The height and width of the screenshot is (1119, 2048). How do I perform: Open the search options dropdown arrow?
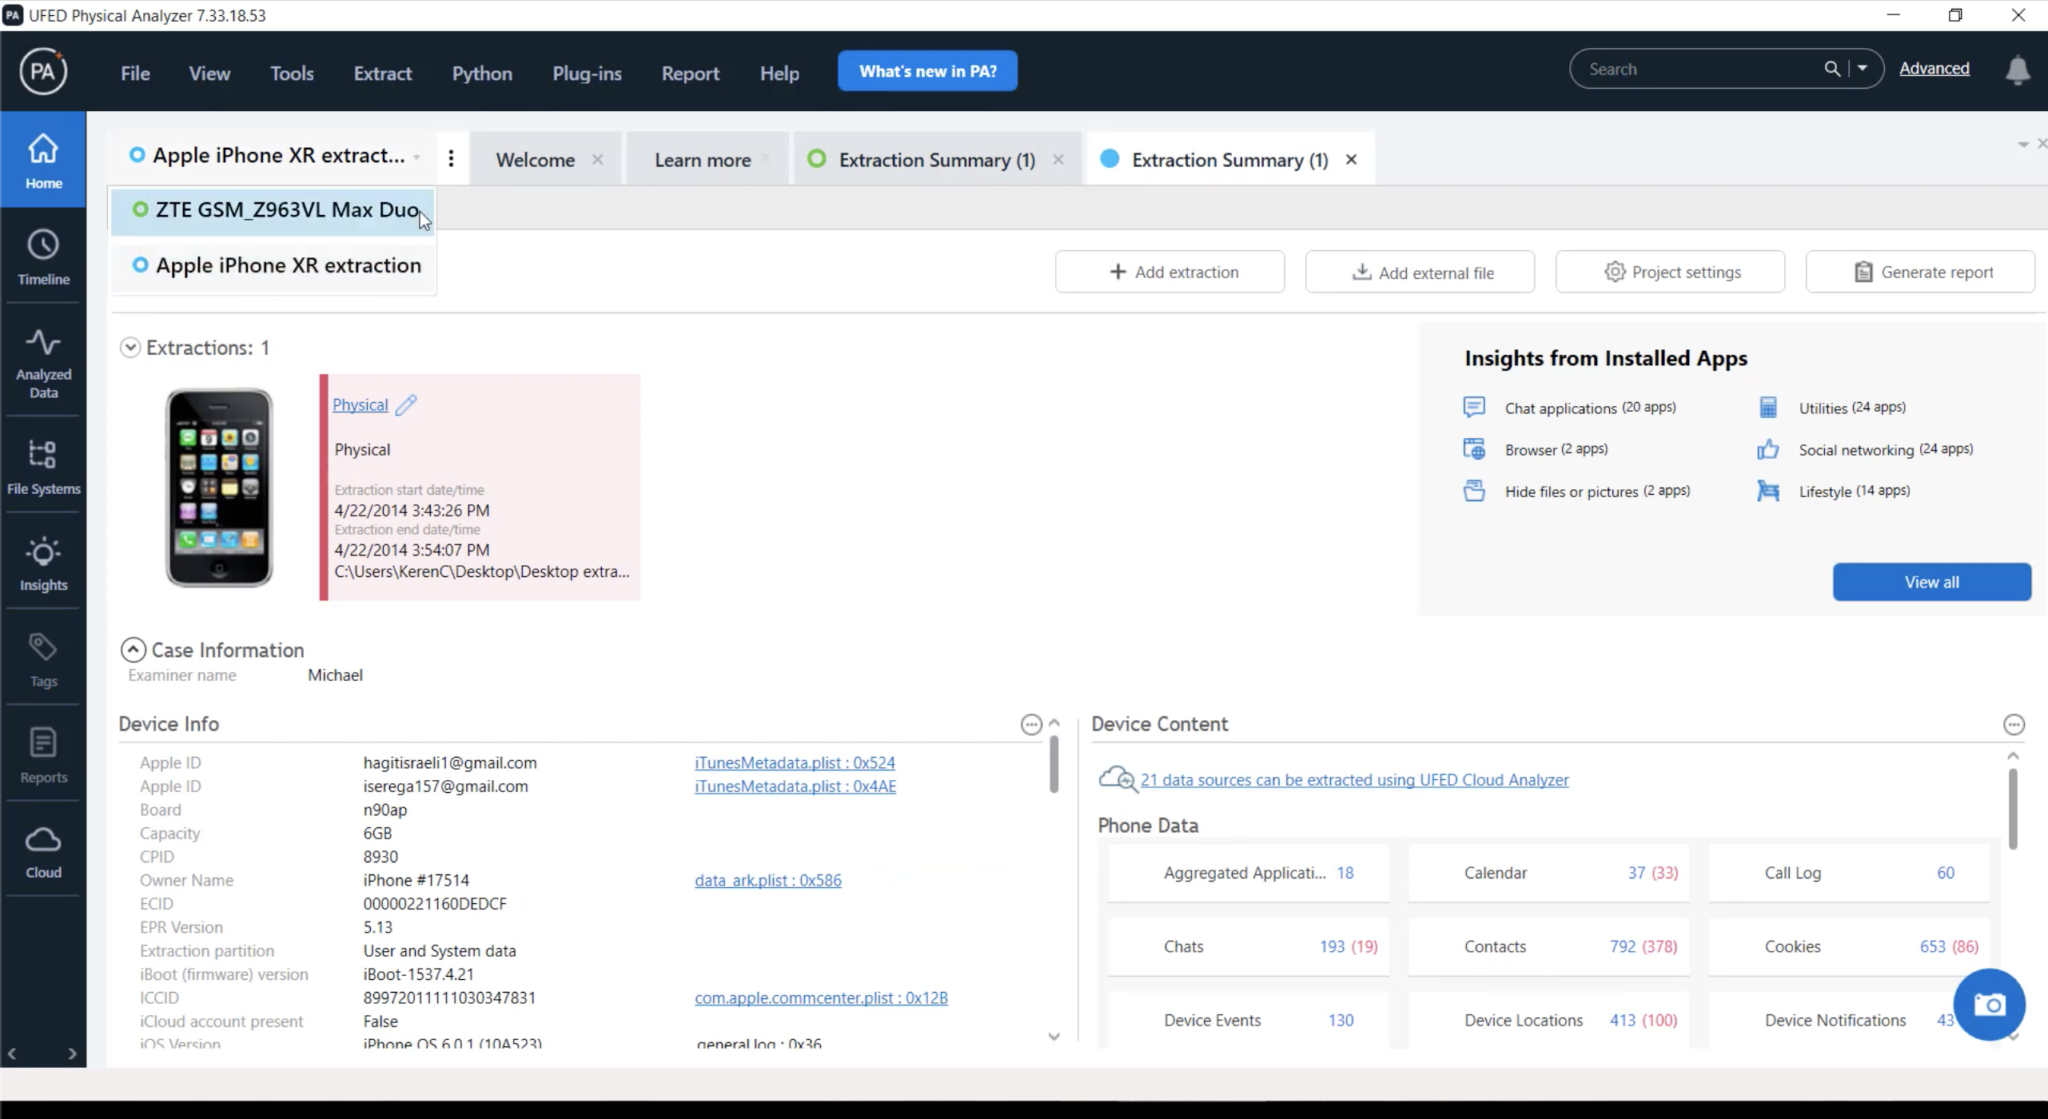1862,69
